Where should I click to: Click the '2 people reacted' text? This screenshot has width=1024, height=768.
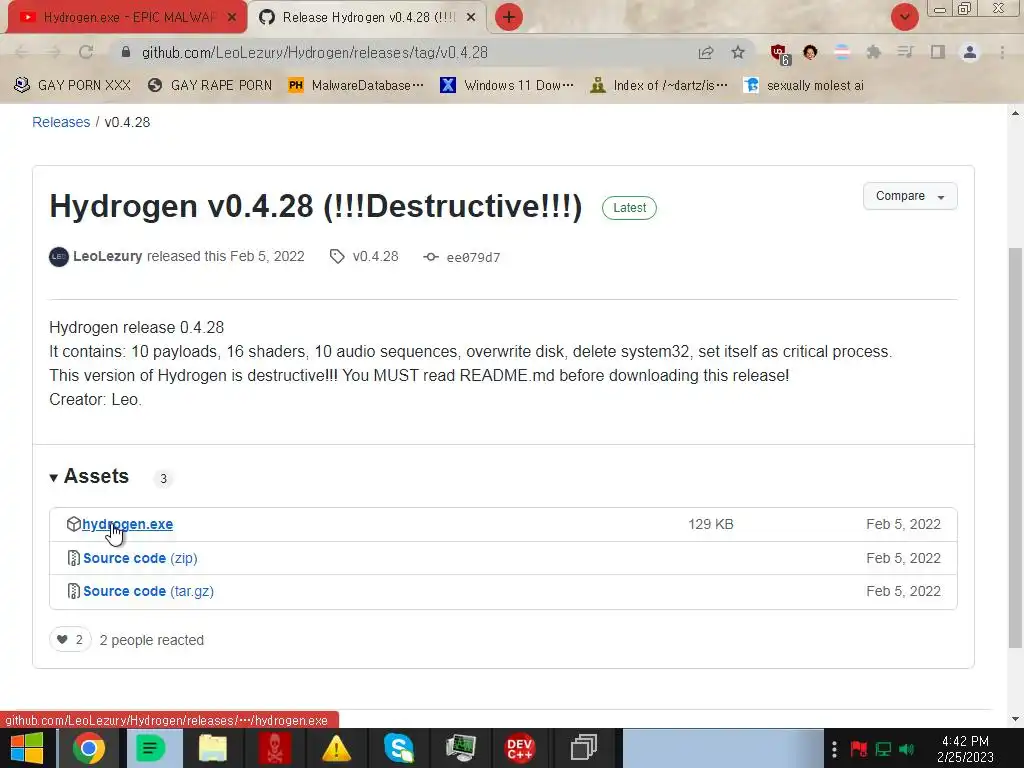point(152,640)
